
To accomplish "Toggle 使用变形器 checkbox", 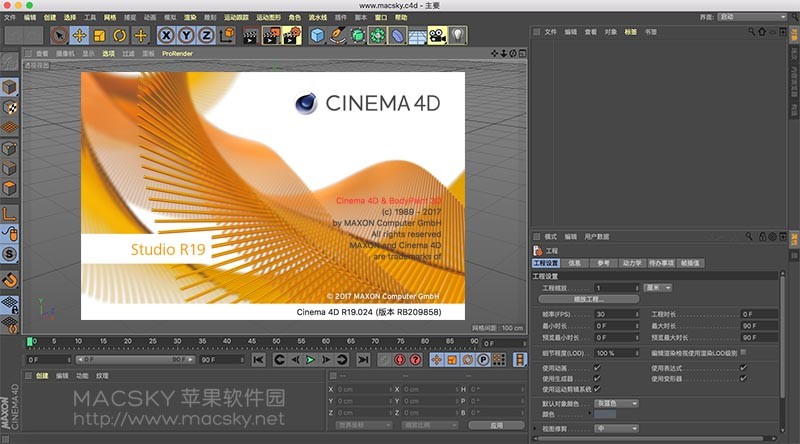I will (743, 378).
